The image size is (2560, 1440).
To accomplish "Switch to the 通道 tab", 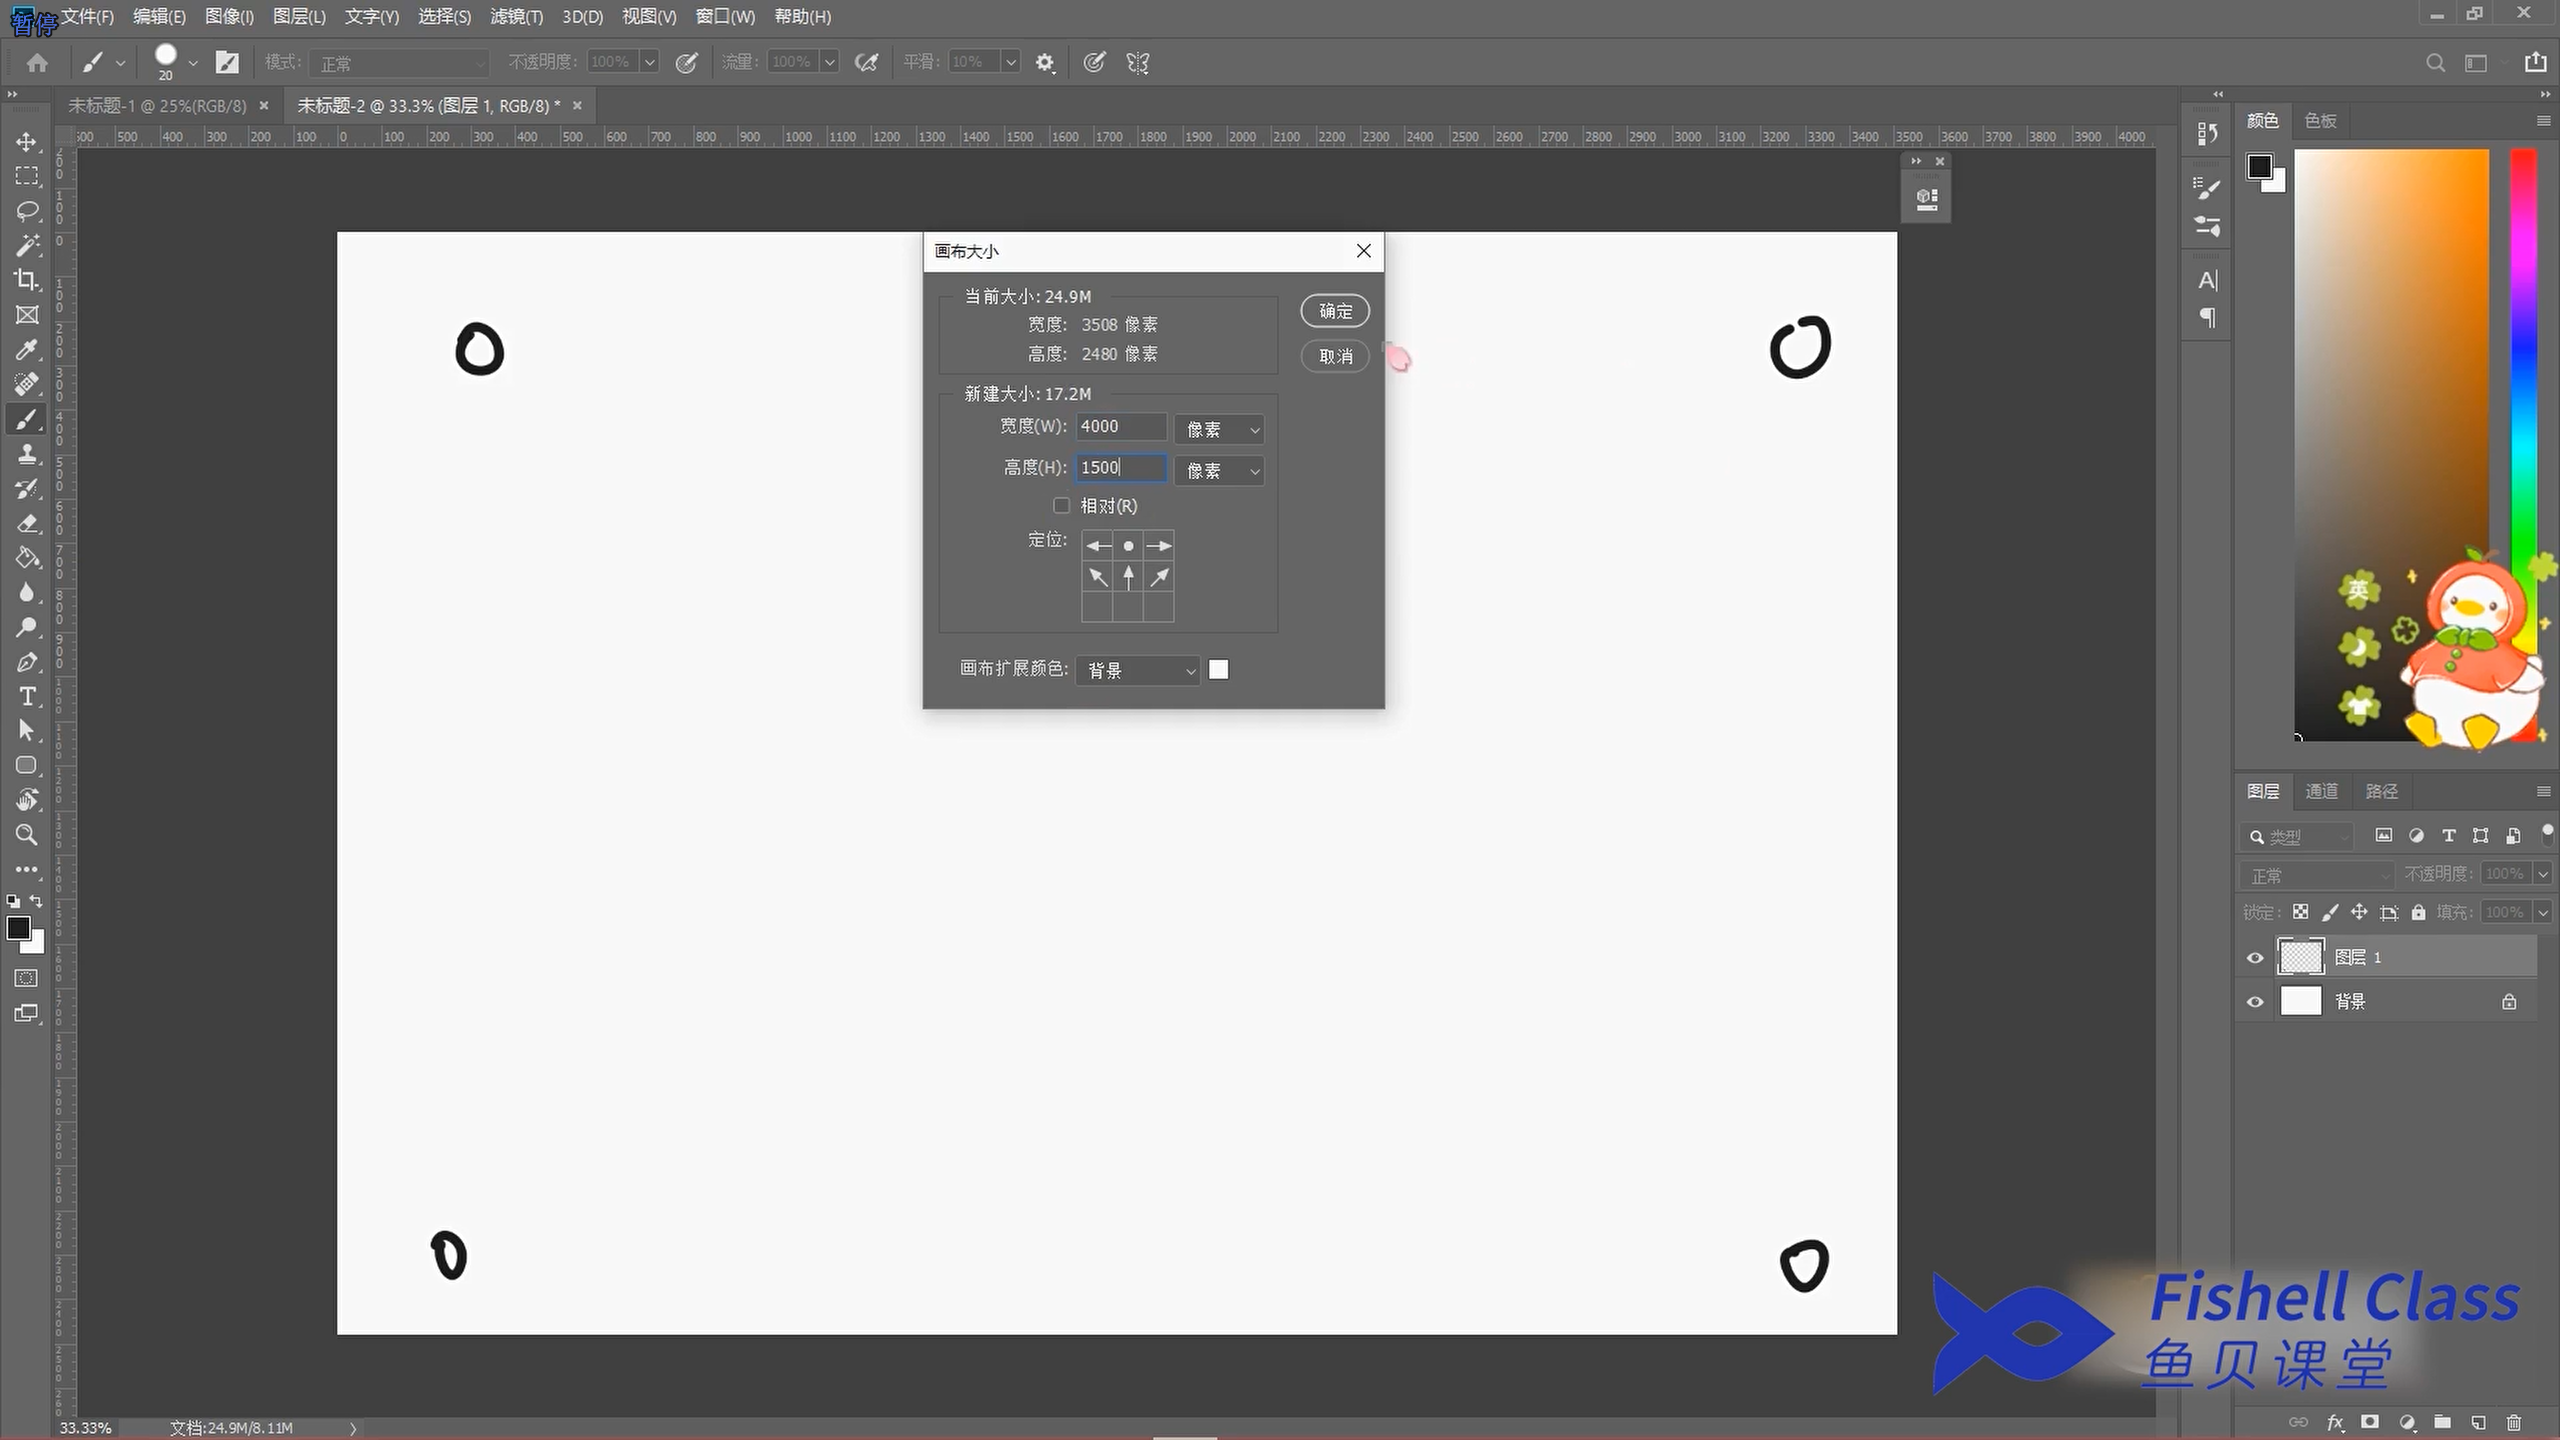I will (x=2321, y=791).
